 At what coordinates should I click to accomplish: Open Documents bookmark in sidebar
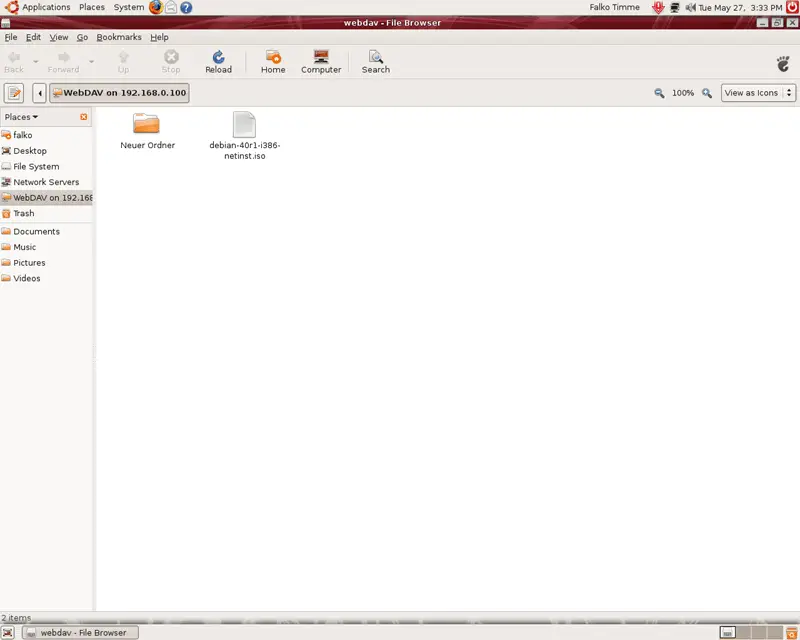[x=46, y=231]
